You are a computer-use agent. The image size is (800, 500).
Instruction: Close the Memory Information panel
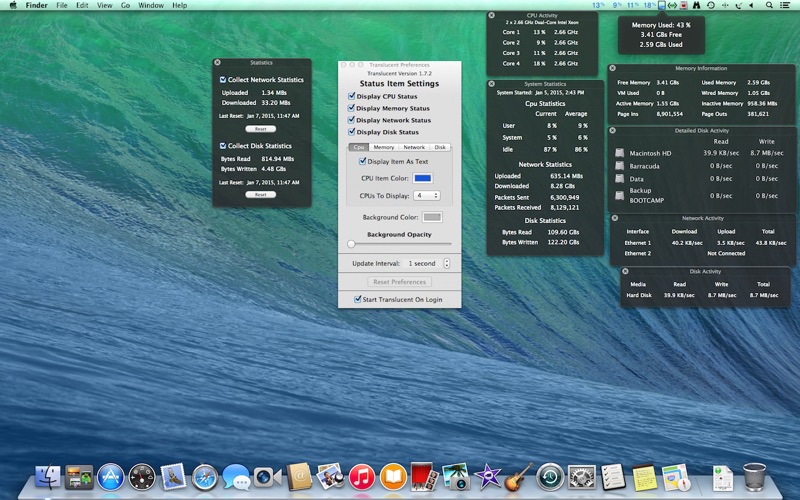click(x=612, y=68)
